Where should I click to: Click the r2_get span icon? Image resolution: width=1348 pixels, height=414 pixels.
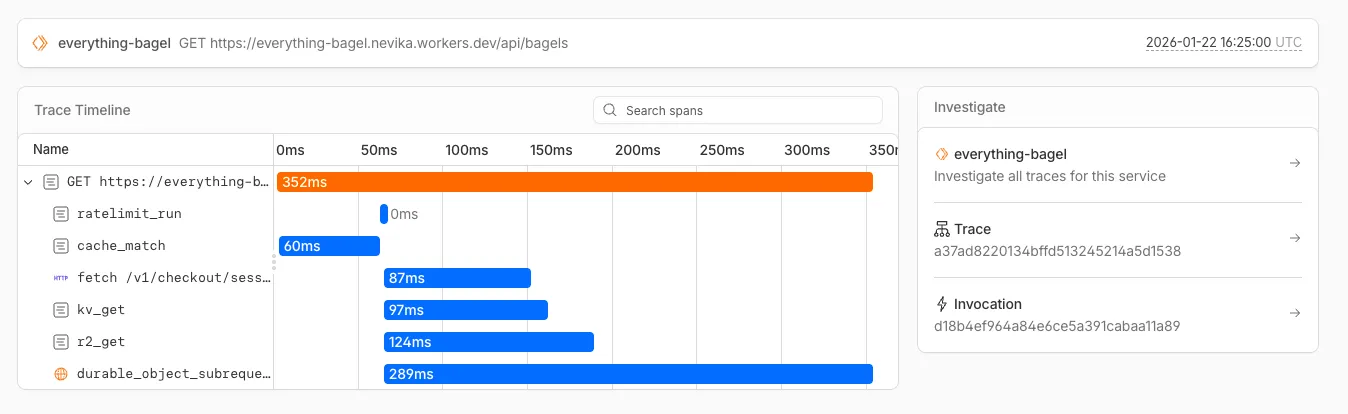click(x=60, y=342)
